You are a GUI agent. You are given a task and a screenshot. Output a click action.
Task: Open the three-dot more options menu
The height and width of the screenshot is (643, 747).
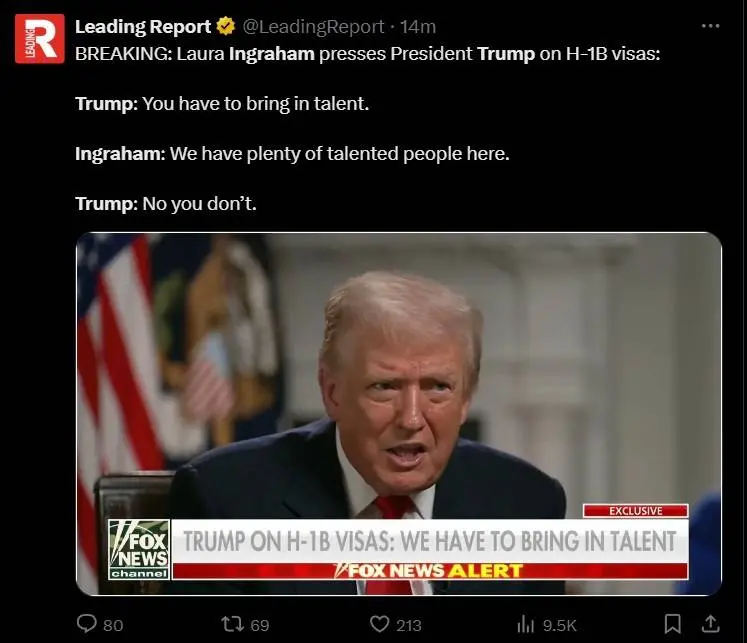tap(710, 26)
